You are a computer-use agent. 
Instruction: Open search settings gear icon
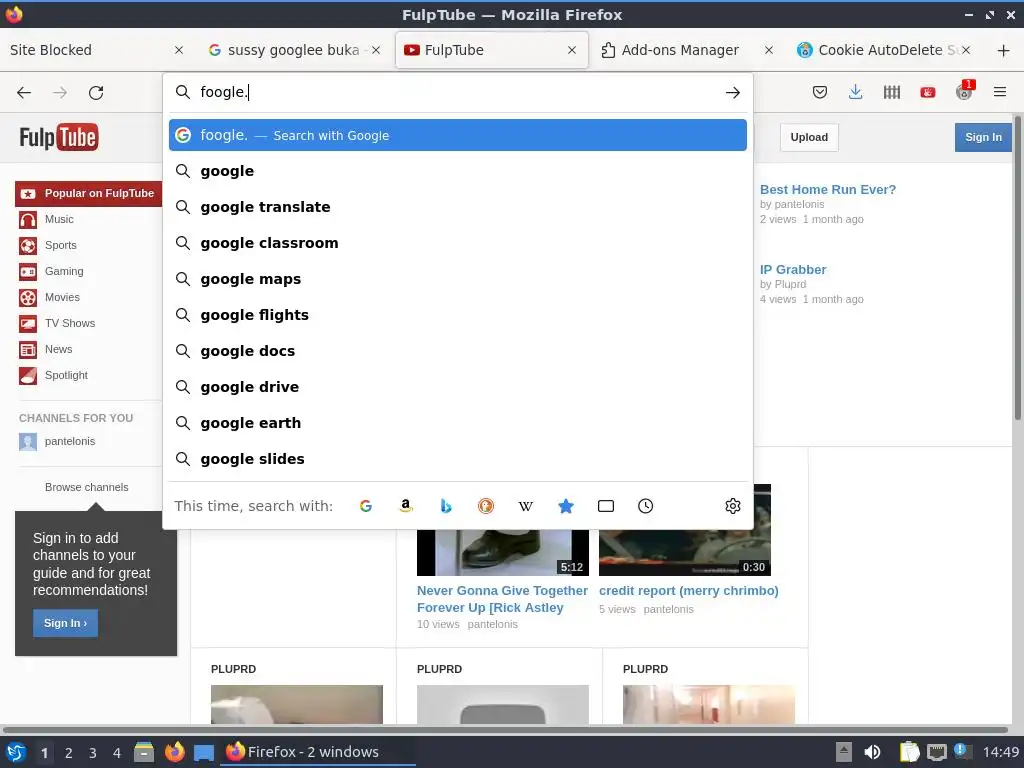click(x=733, y=506)
